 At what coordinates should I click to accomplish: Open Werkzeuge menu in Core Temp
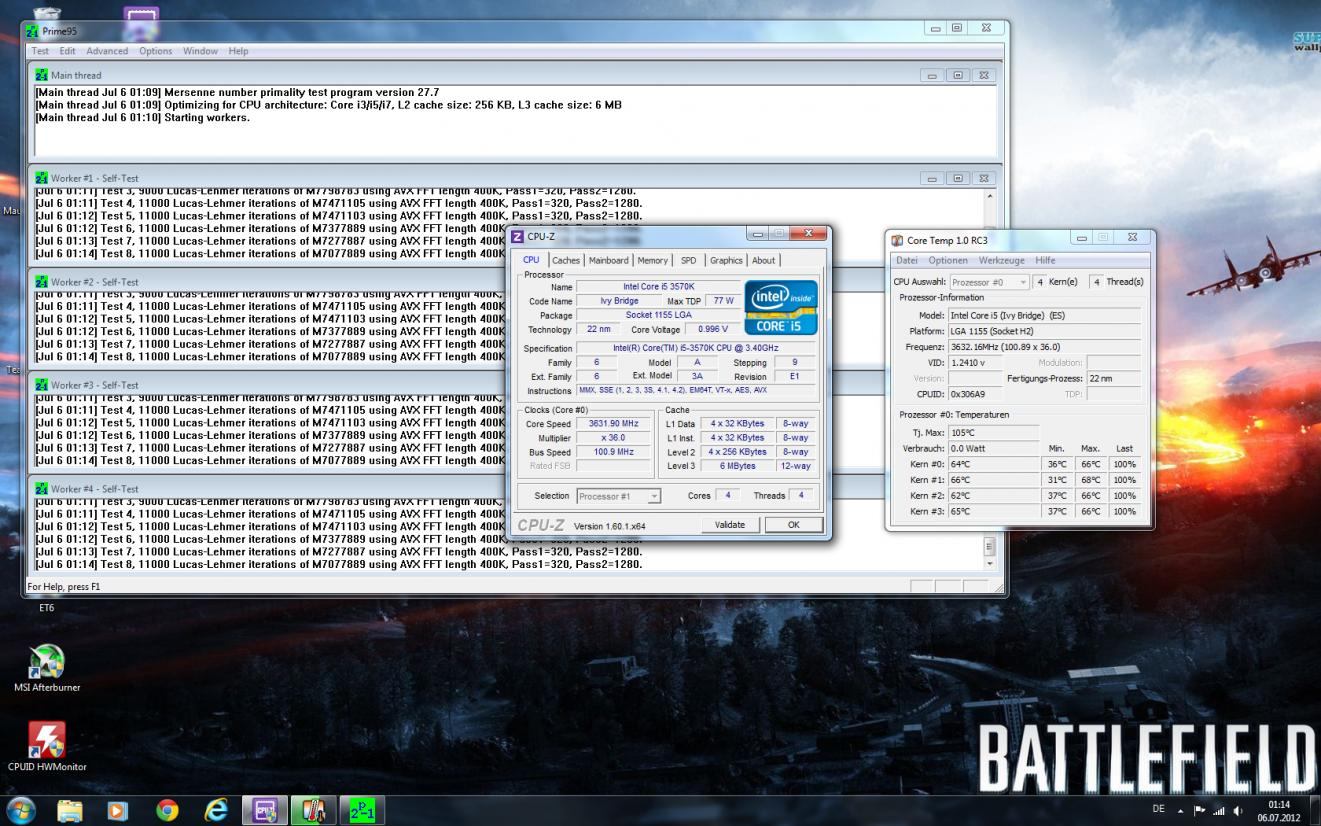pos(1002,260)
